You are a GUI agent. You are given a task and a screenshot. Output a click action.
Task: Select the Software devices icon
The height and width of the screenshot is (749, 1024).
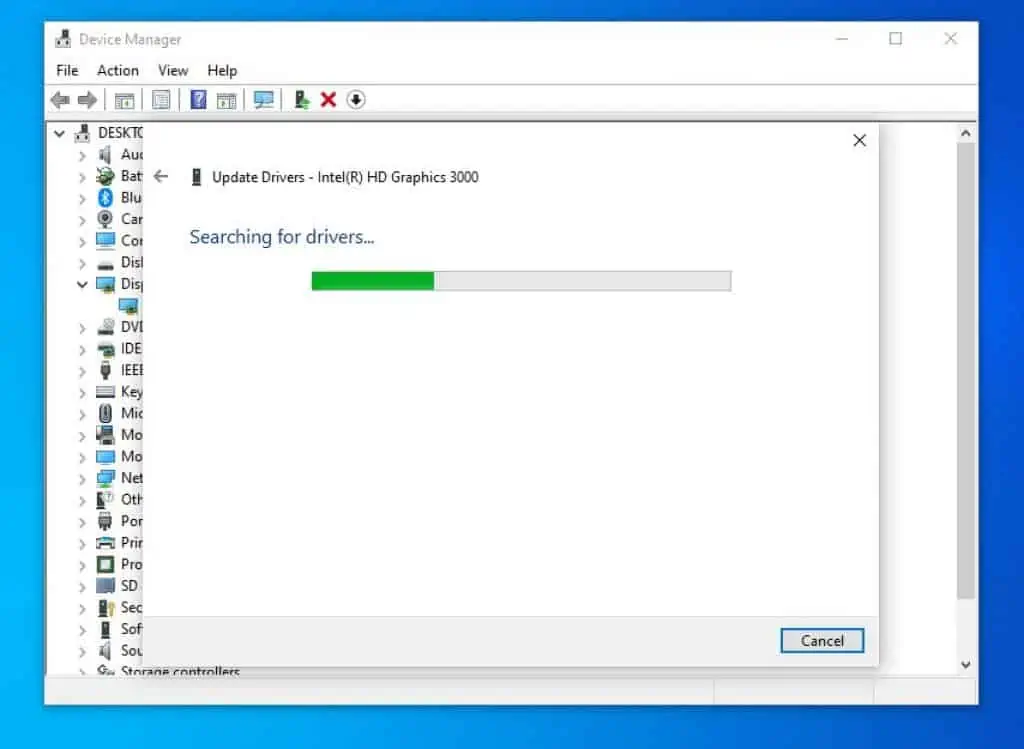105,629
